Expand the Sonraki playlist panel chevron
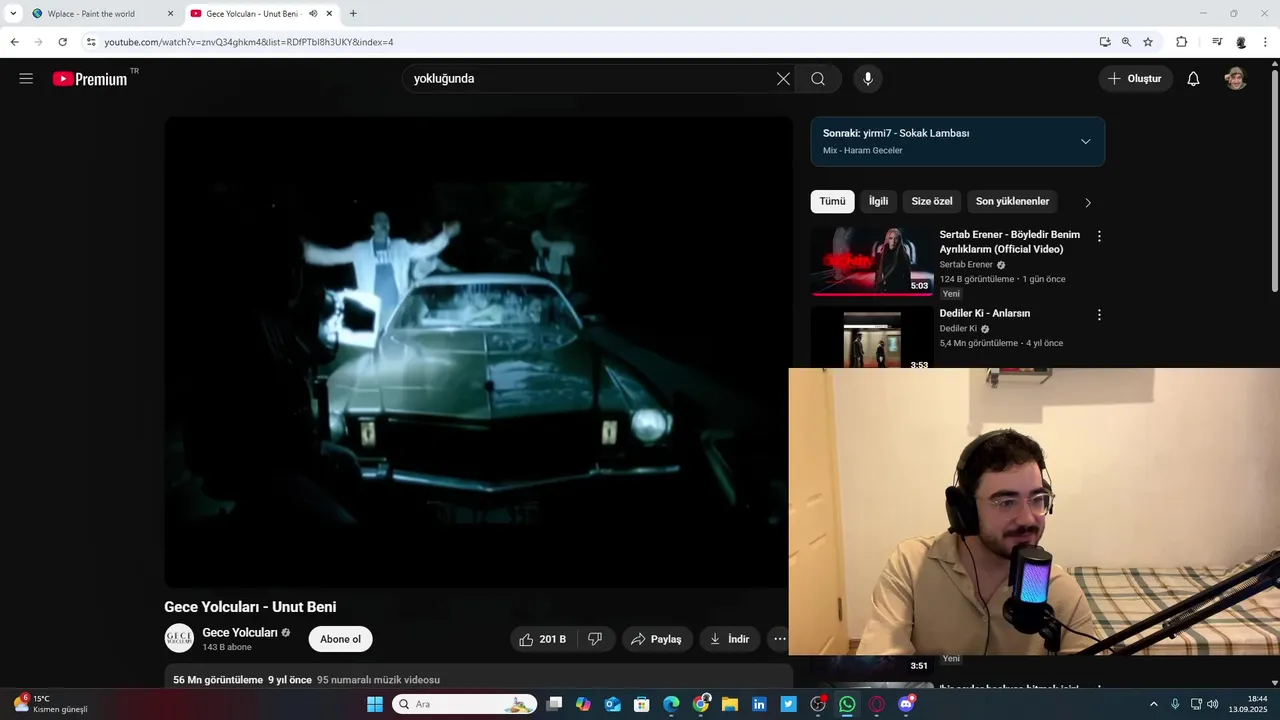 pos(1085,141)
